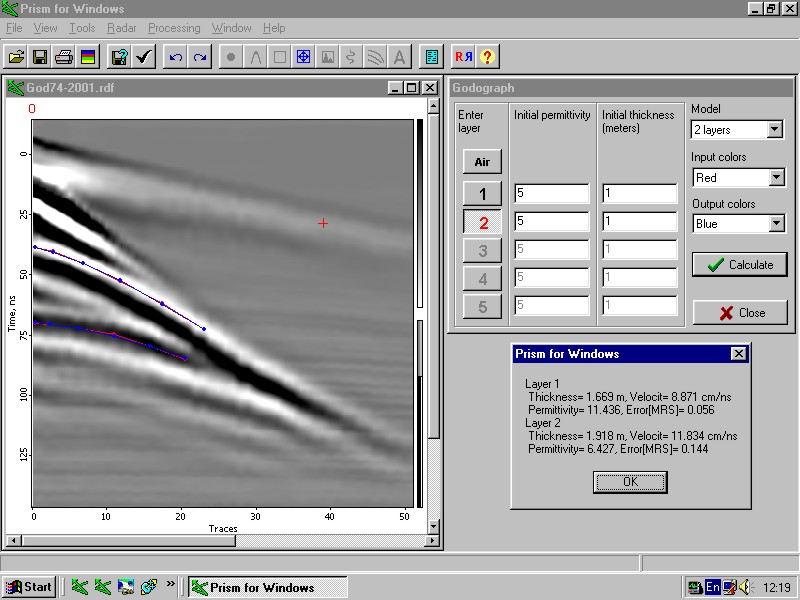Click the grayed rectangle tool icon

tap(280, 57)
